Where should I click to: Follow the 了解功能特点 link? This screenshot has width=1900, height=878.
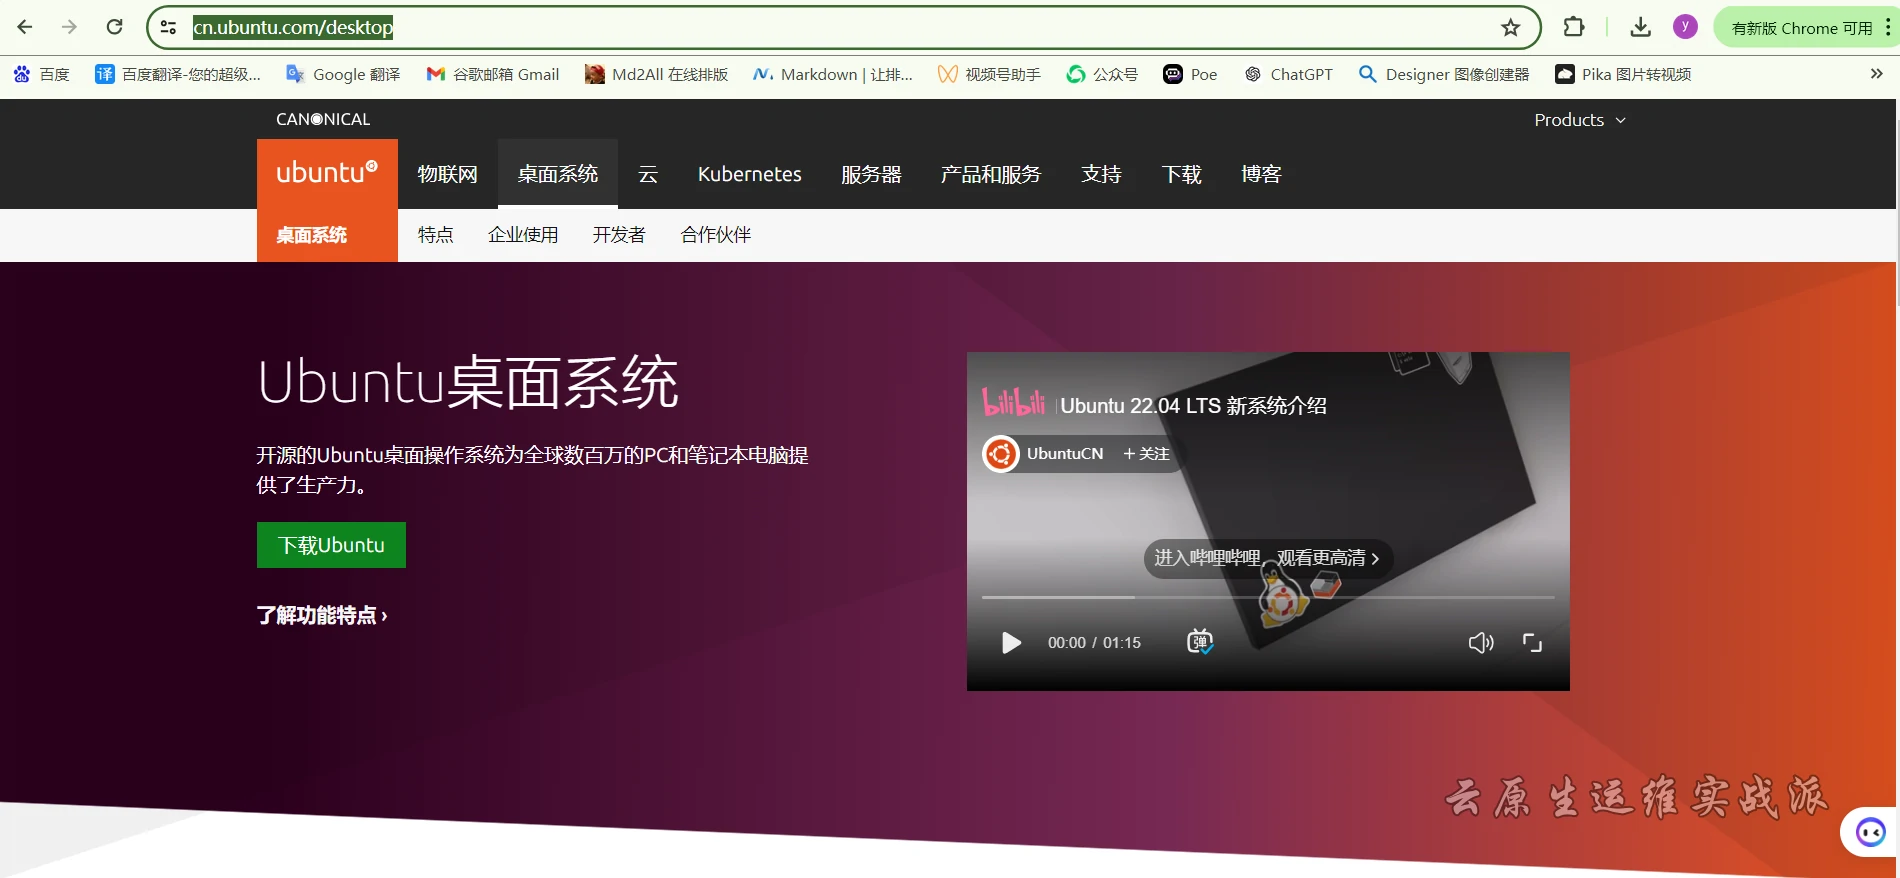point(321,615)
